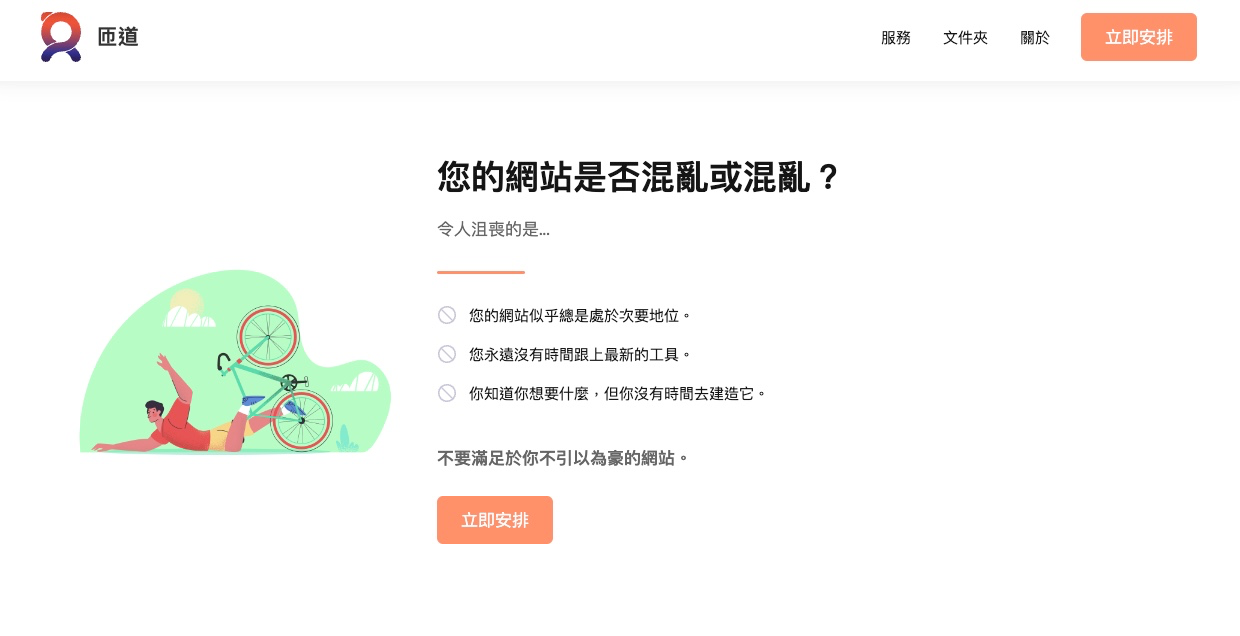Click the orange divider line
Image resolution: width=1240 pixels, height=636 pixels.
[x=480, y=272]
